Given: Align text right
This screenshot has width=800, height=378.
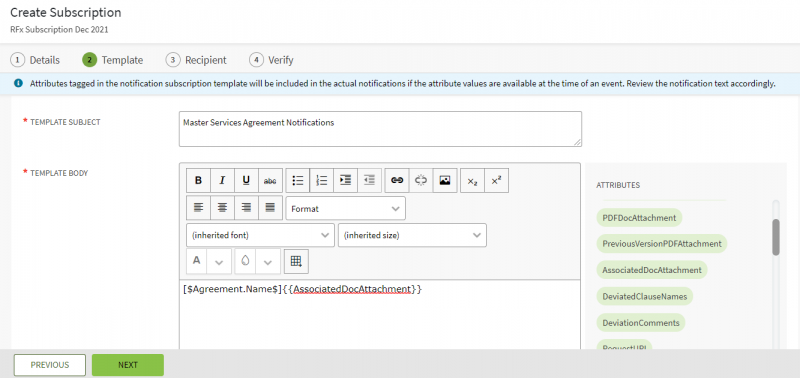Looking at the screenshot, I should (246, 208).
